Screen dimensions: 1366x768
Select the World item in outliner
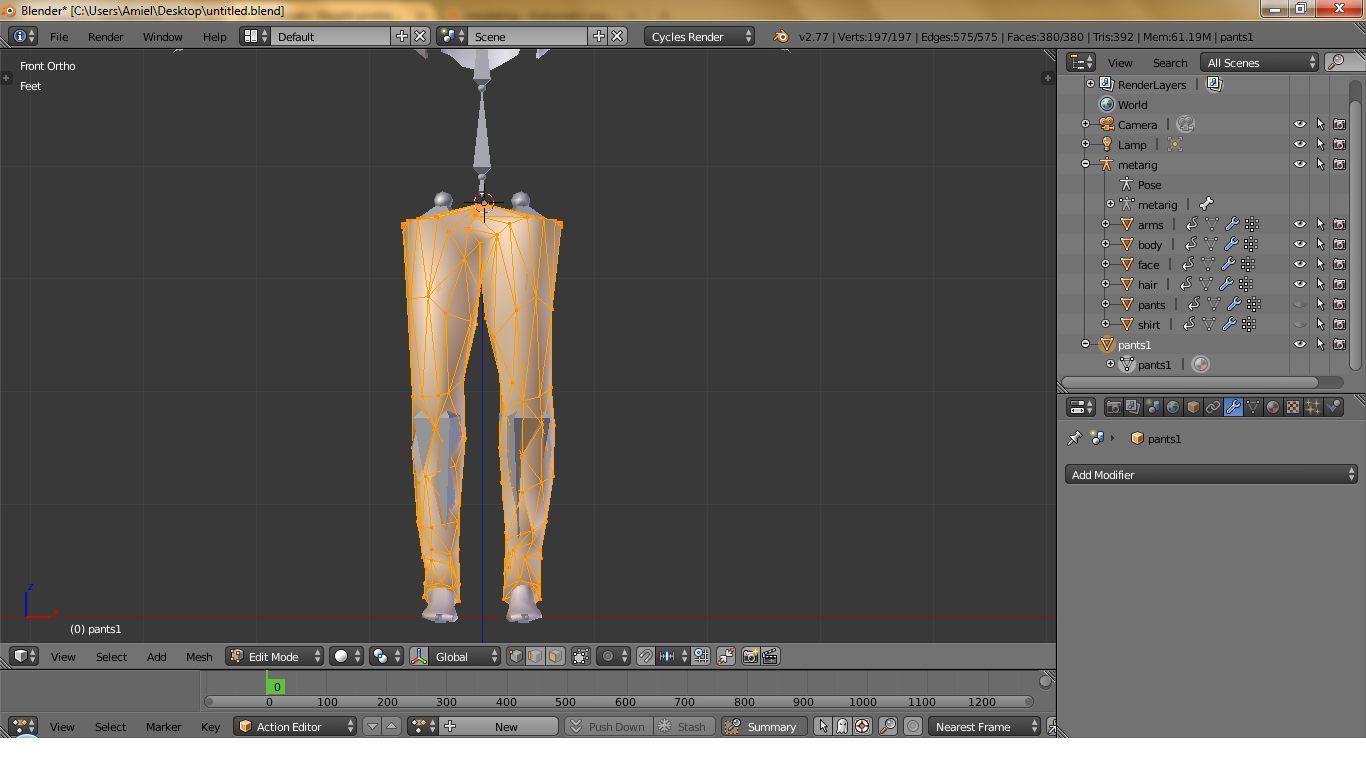pyautogui.click(x=1132, y=104)
